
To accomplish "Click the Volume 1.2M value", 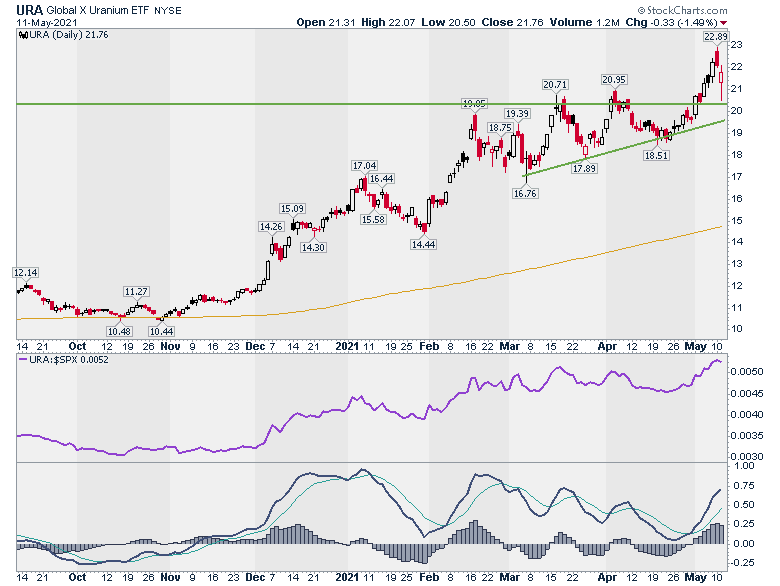I will (585, 22).
